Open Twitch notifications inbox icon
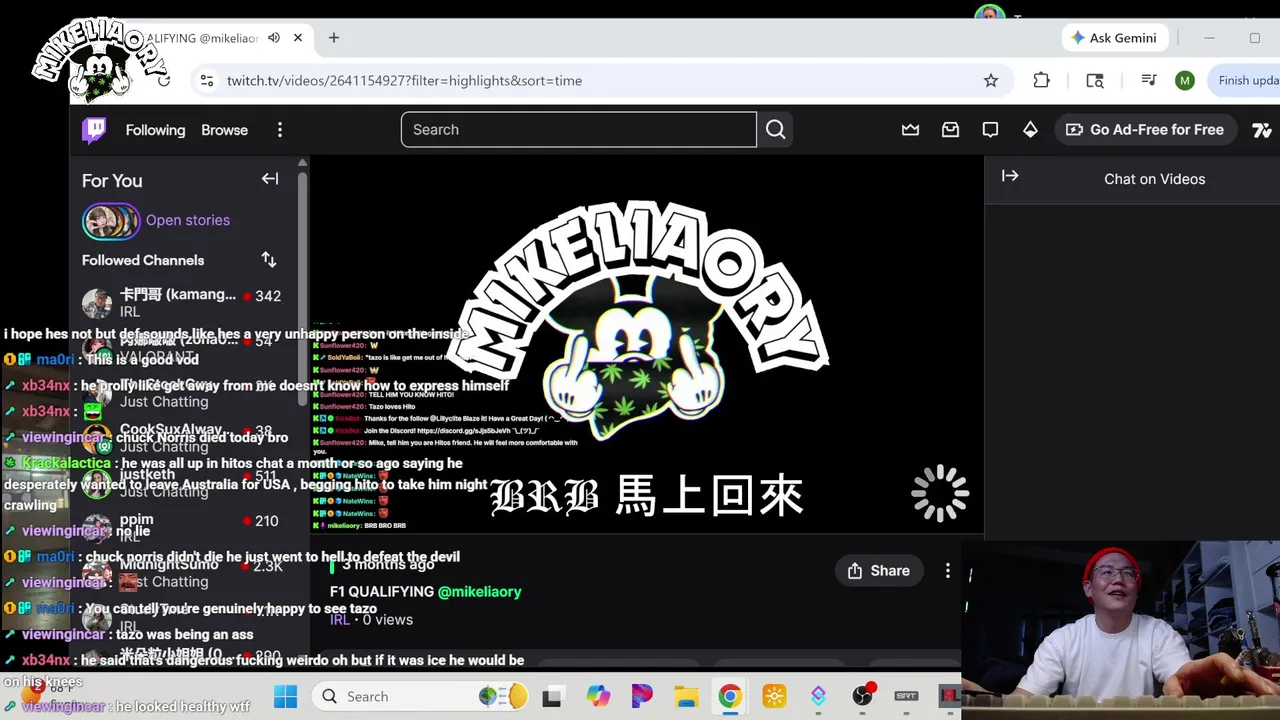The width and height of the screenshot is (1280, 720). 950,130
